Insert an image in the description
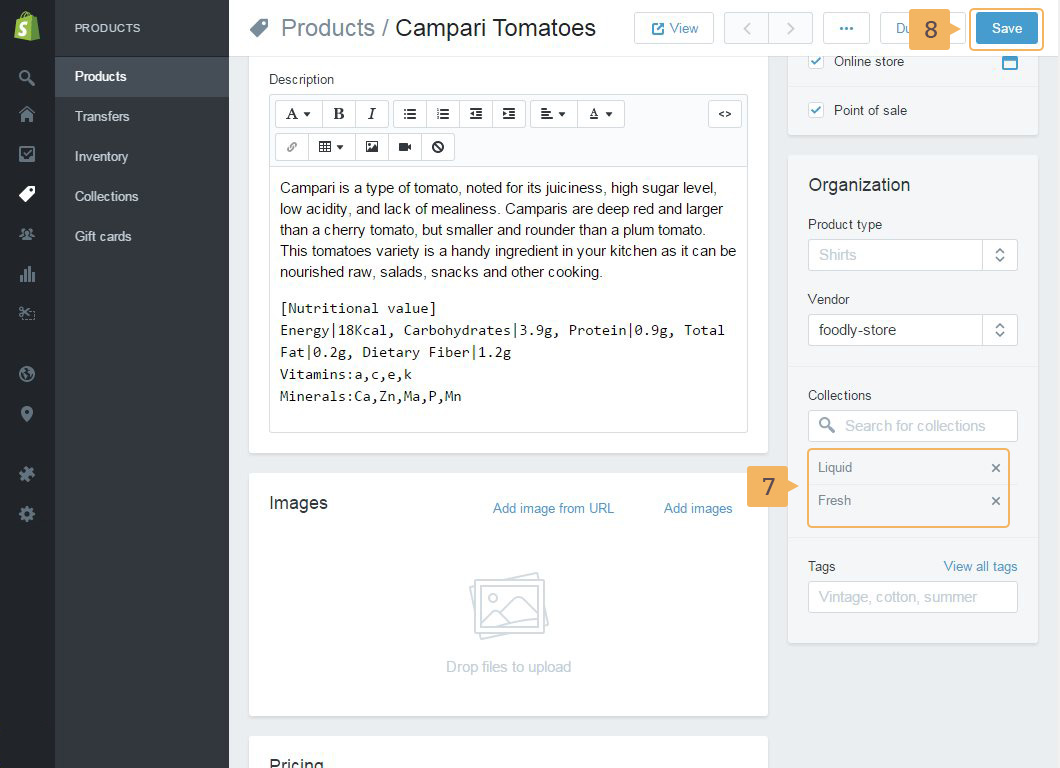The width and height of the screenshot is (1060, 768). (372, 147)
